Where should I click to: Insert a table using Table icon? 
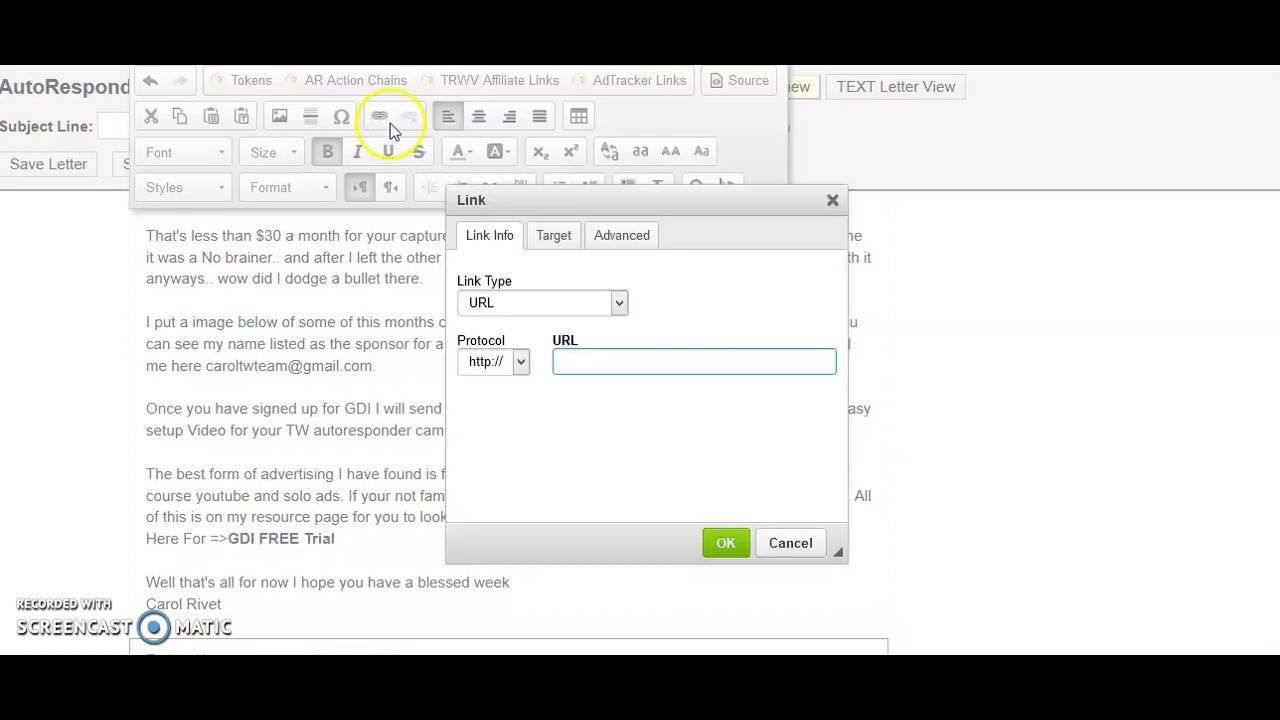click(x=579, y=116)
